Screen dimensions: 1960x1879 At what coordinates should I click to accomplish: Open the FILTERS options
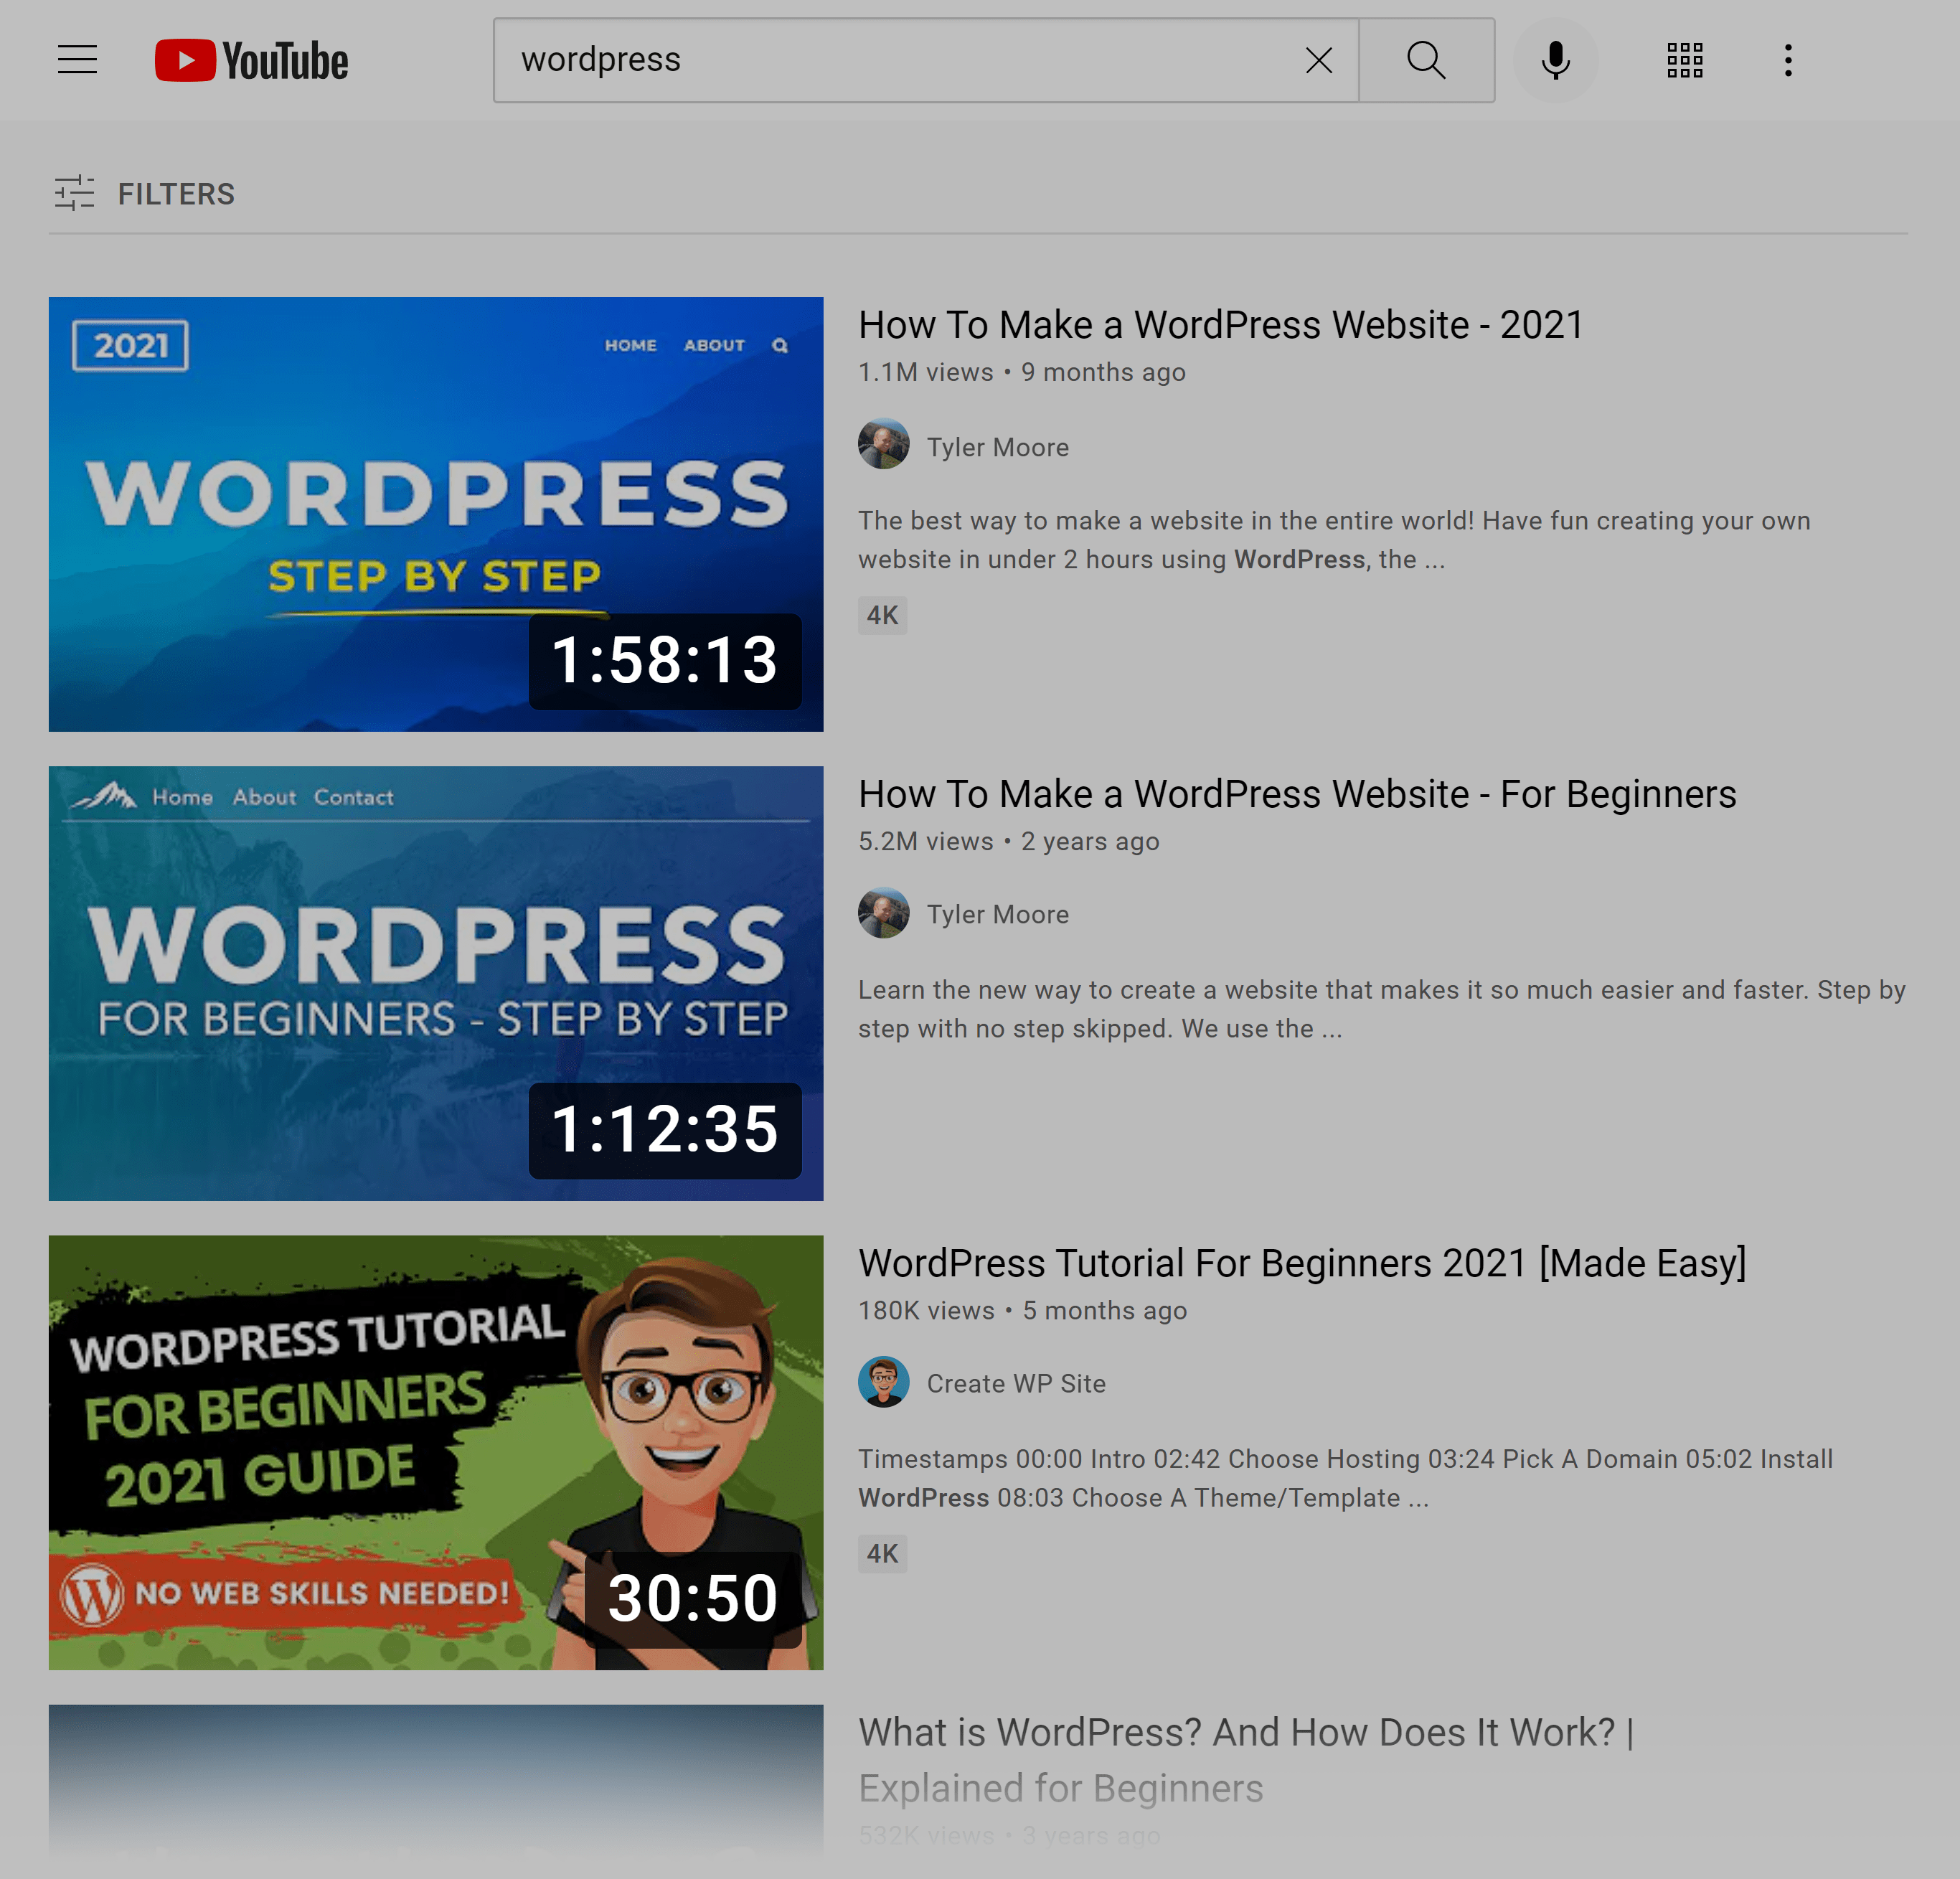point(145,193)
